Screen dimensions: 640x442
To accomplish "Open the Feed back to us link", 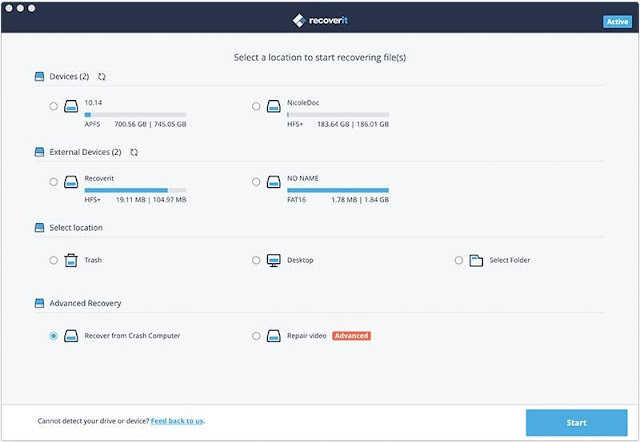I will (177, 421).
